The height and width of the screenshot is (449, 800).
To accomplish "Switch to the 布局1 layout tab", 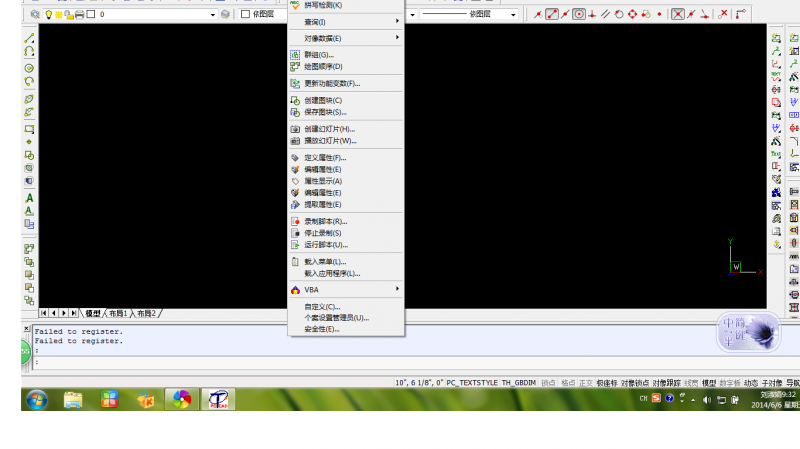I will [118, 313].
